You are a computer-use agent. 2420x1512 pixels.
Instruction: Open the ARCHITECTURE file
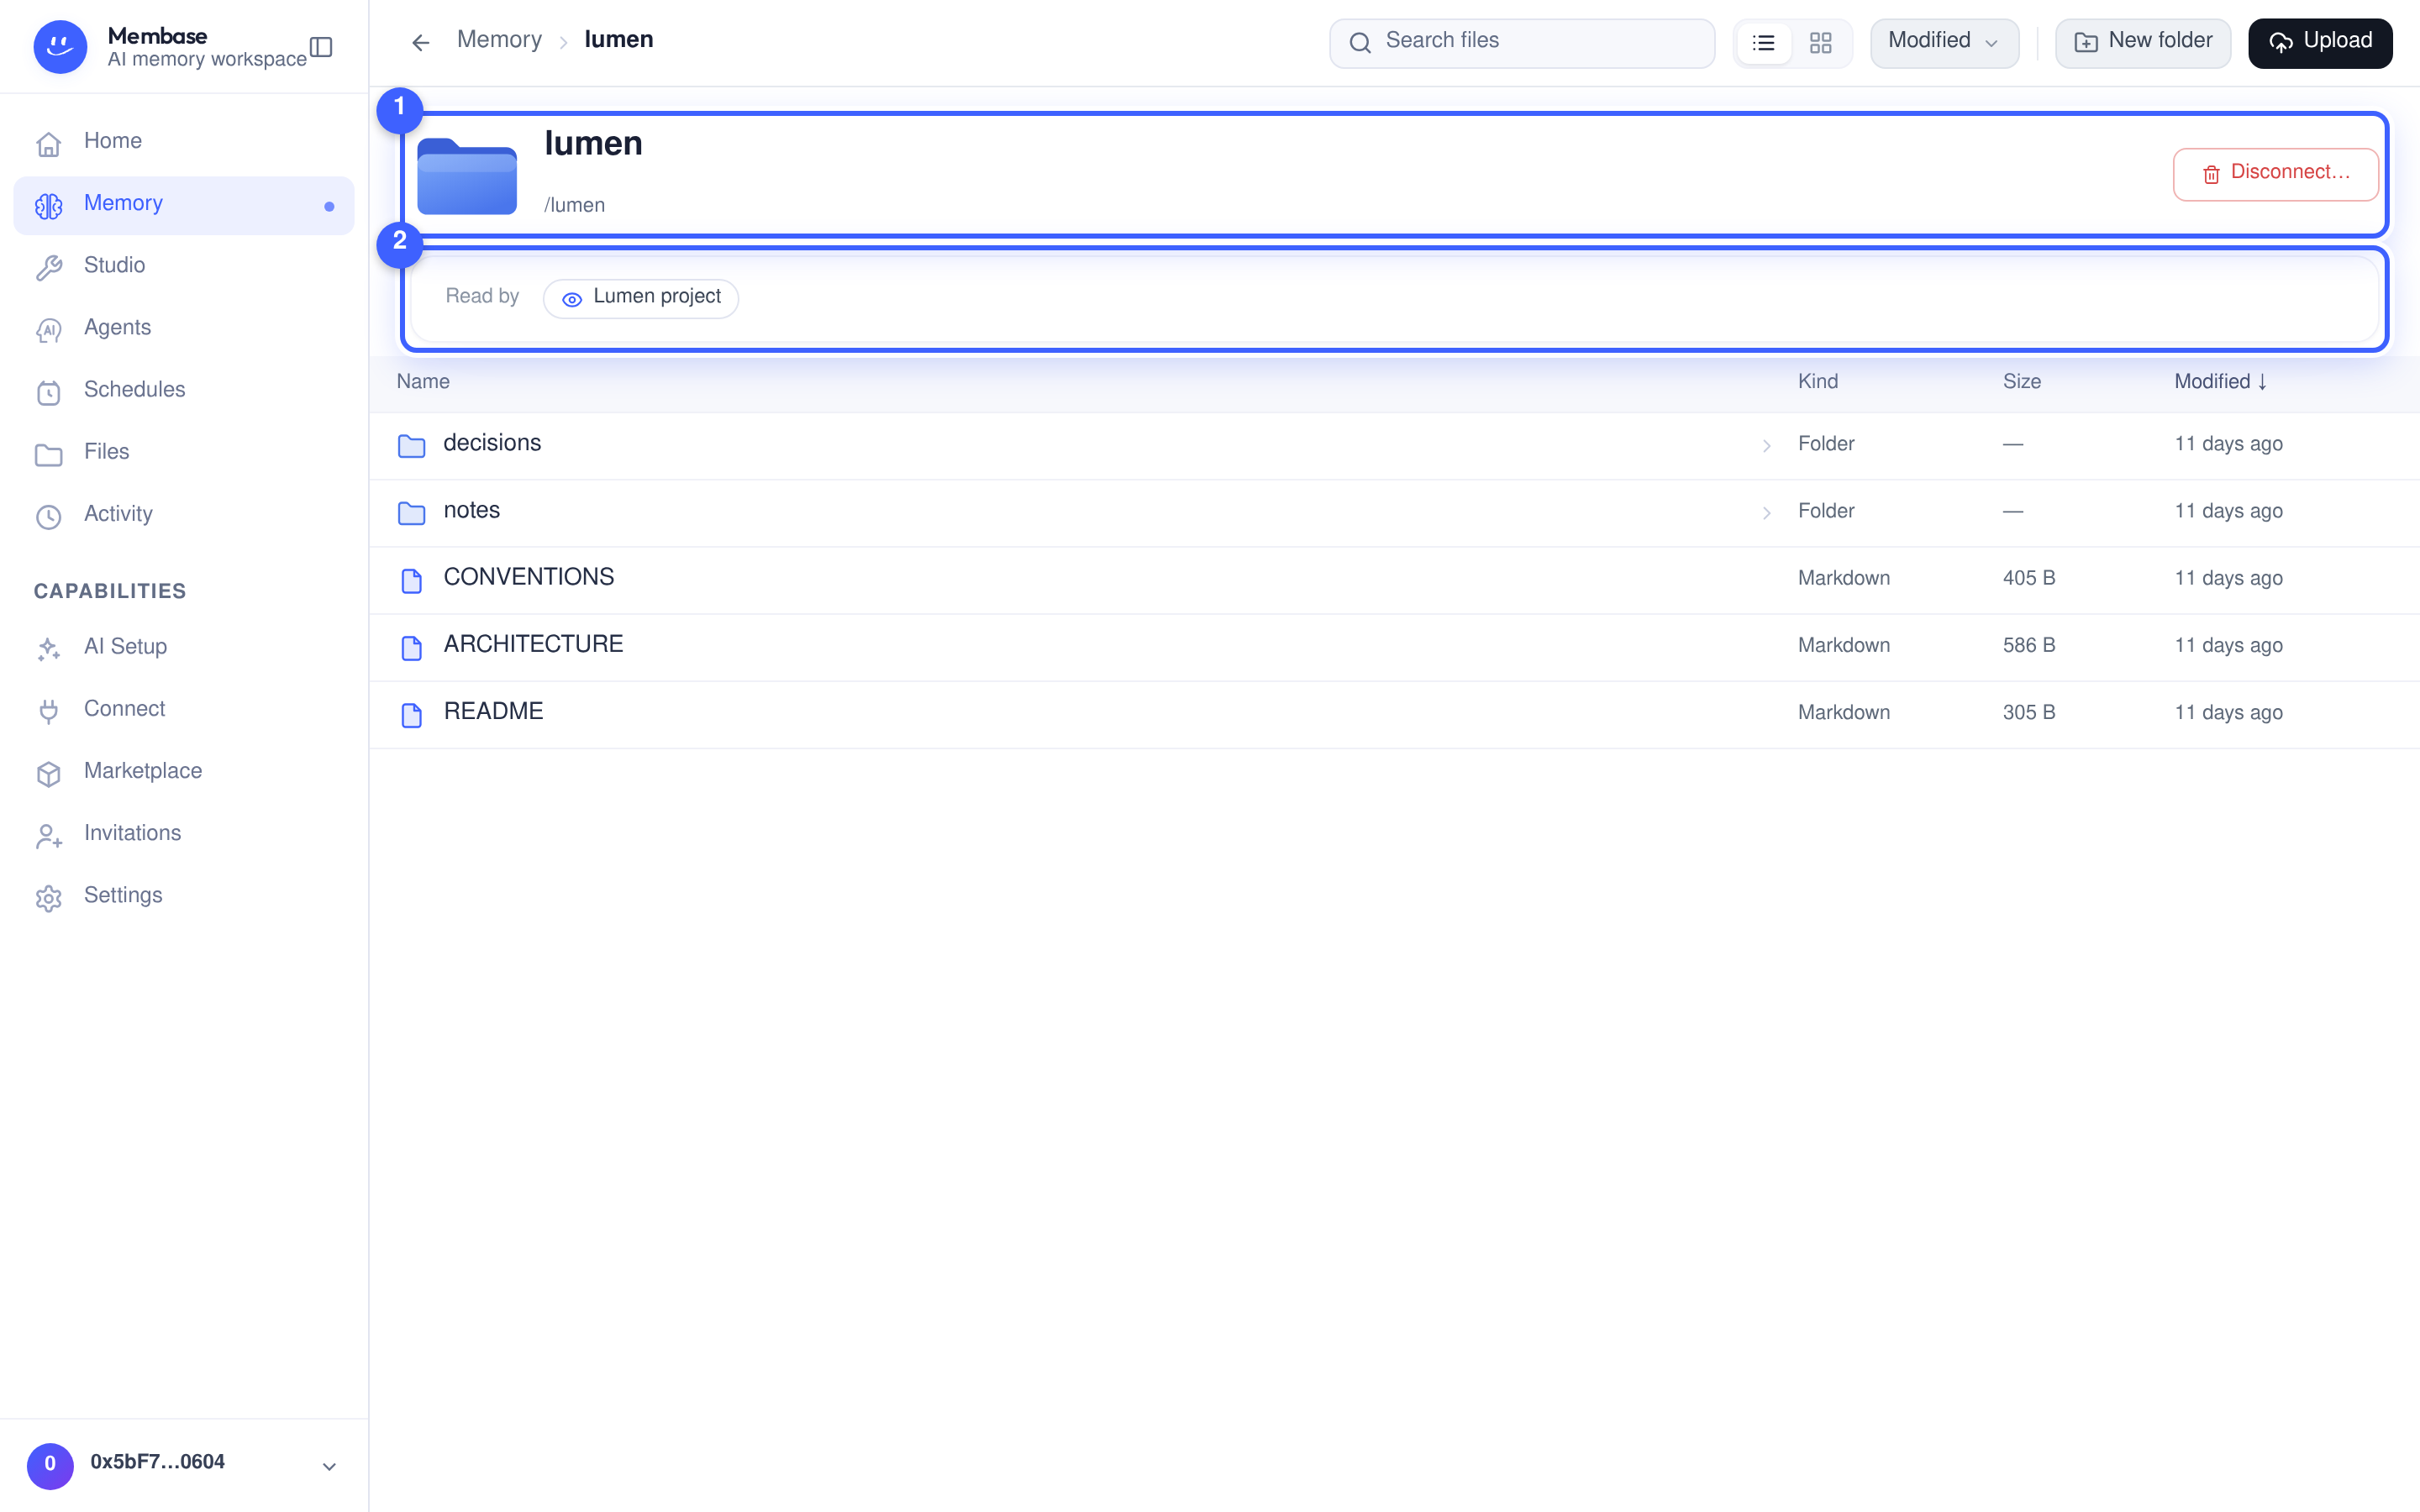click(x=1394, y=646)
